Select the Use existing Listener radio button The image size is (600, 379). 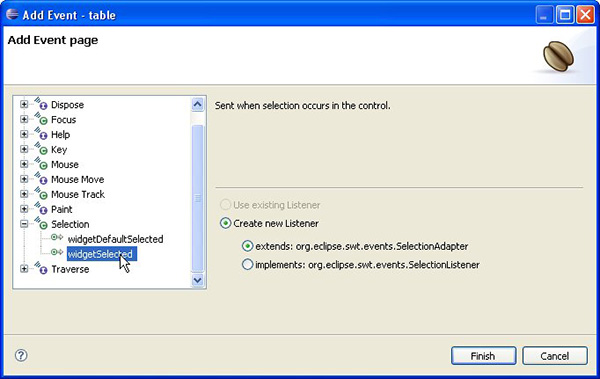(225, 204)
